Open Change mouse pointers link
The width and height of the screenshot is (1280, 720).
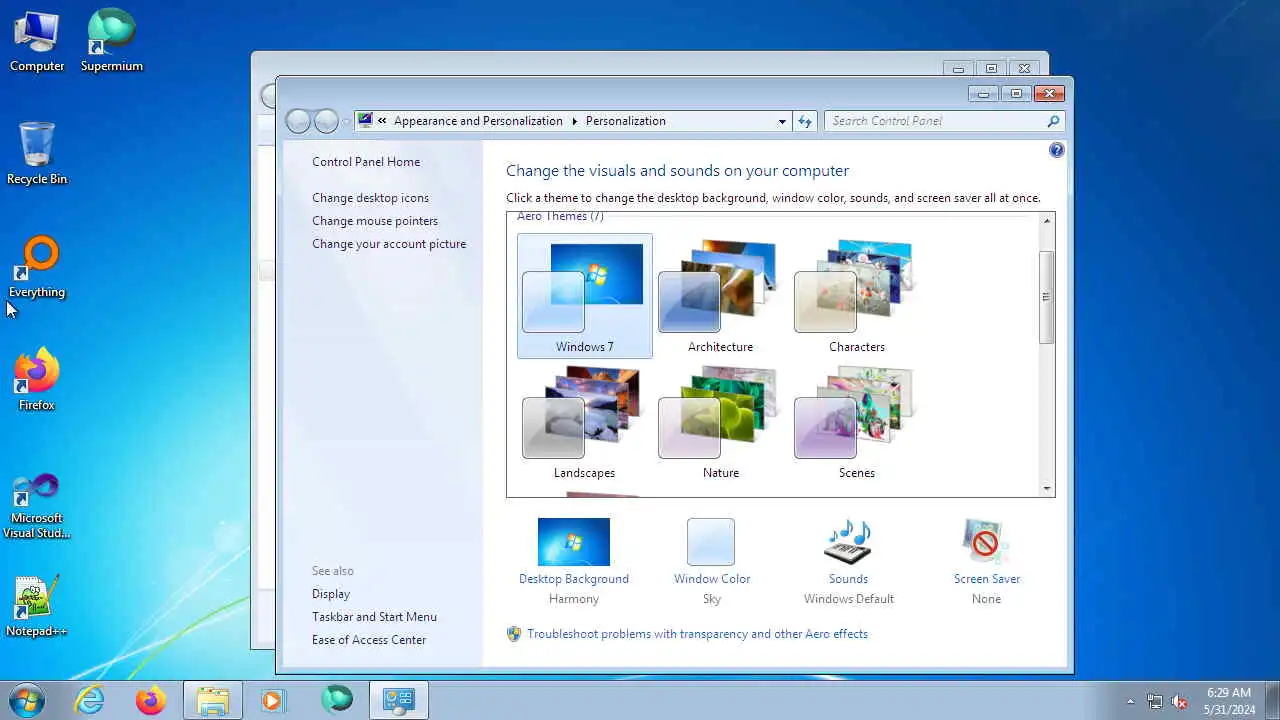pos(375,221)
